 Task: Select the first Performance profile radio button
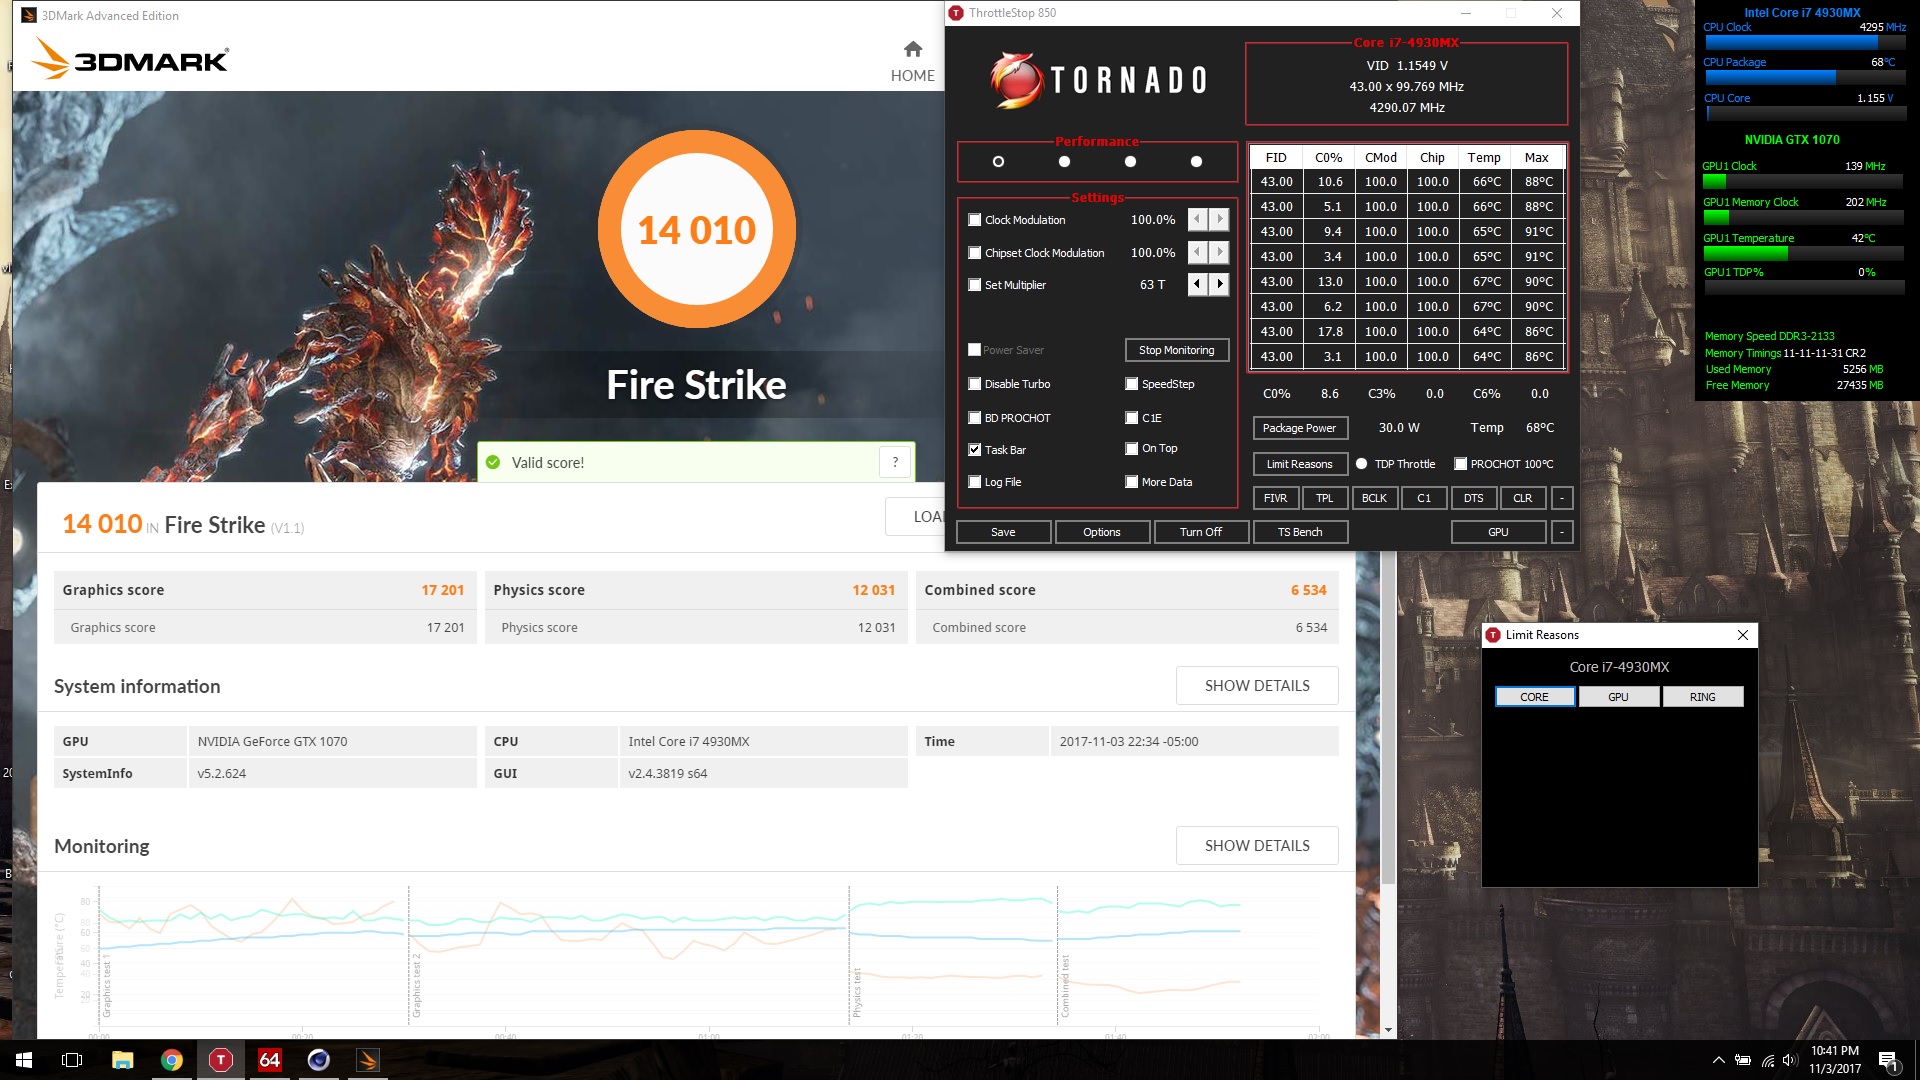coord(998,162)
